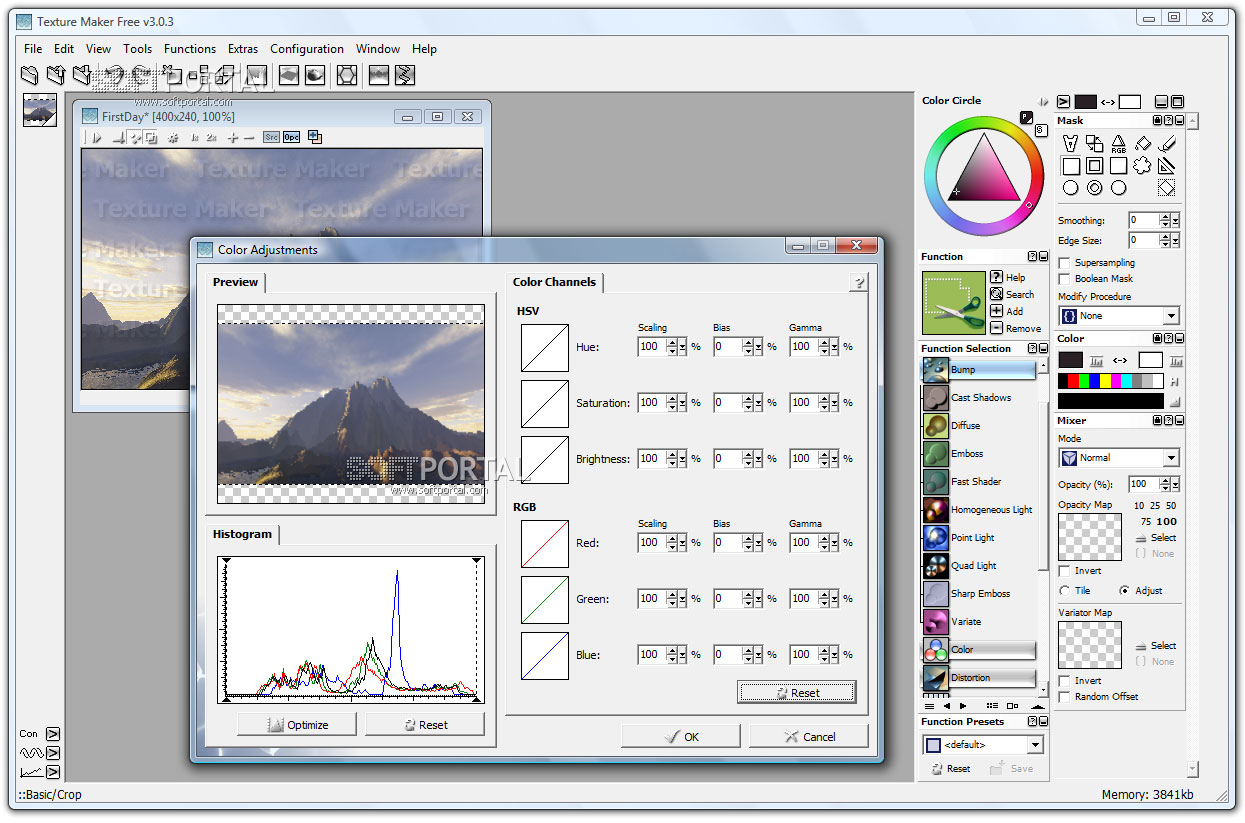Open the Tools menu

pos(138,49)
